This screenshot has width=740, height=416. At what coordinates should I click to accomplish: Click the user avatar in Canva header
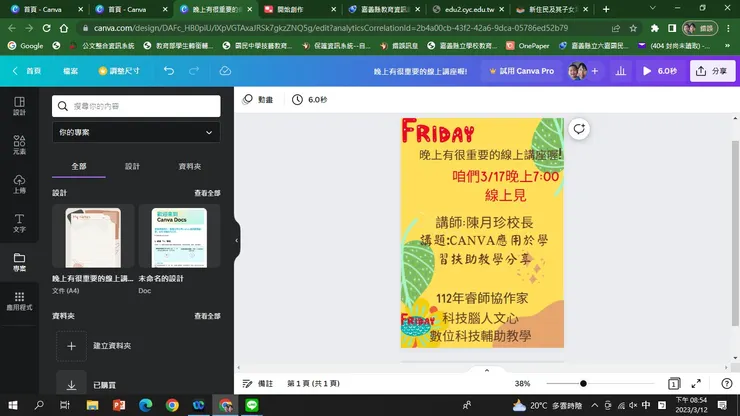(577, 71)
